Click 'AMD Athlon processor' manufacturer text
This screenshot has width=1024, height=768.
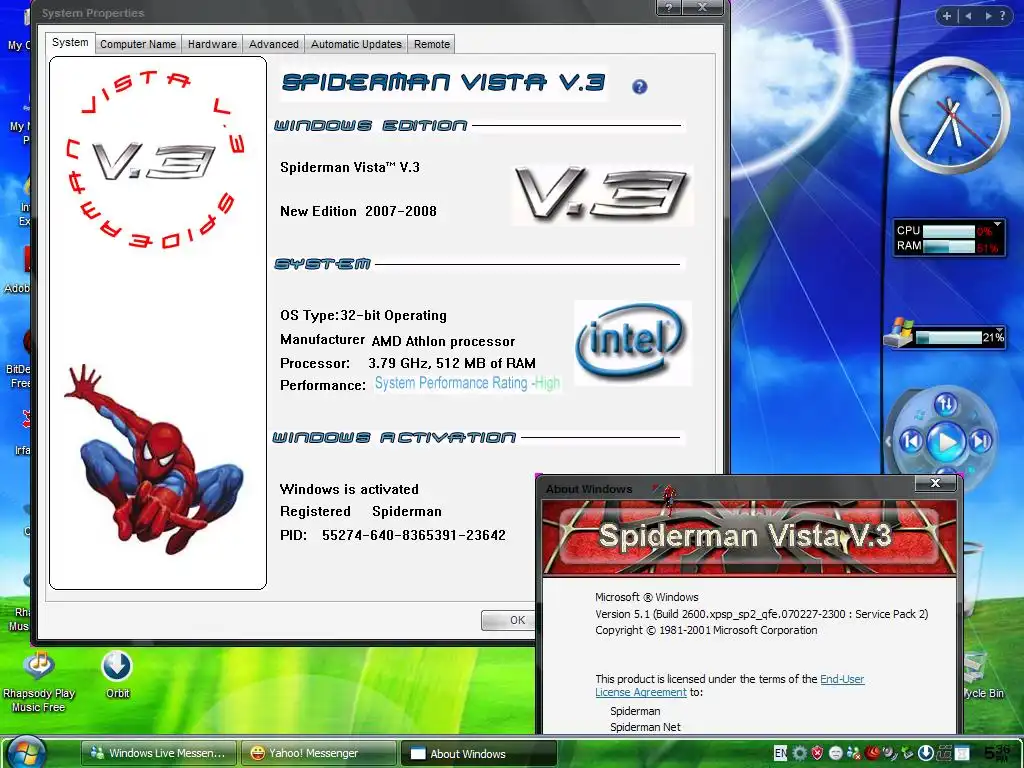coord(443,341)
